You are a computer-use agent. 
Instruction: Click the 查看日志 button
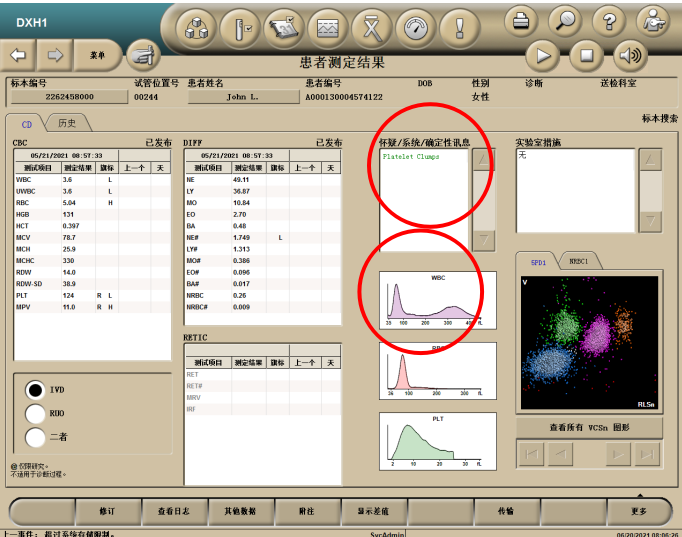click(x=174, y=511)
